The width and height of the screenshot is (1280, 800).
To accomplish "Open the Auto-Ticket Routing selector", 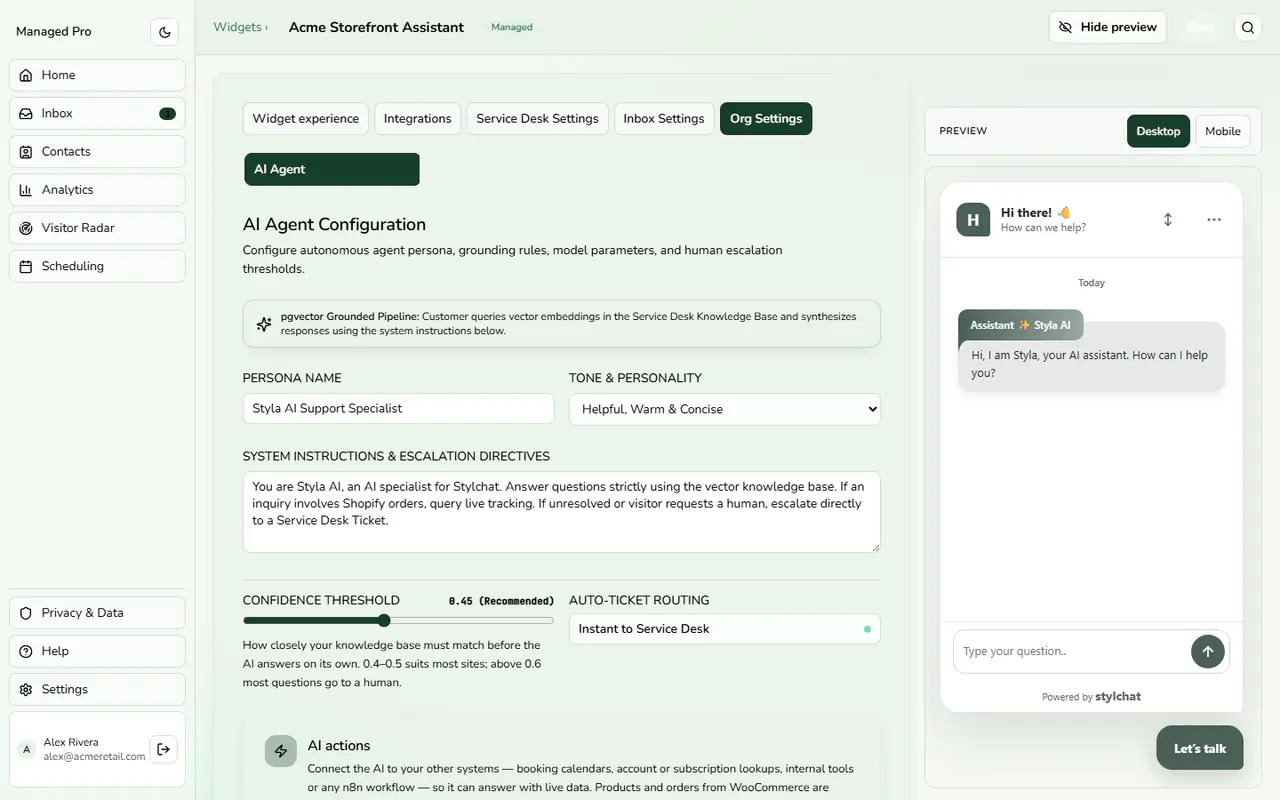I will [x=725, y=629].
